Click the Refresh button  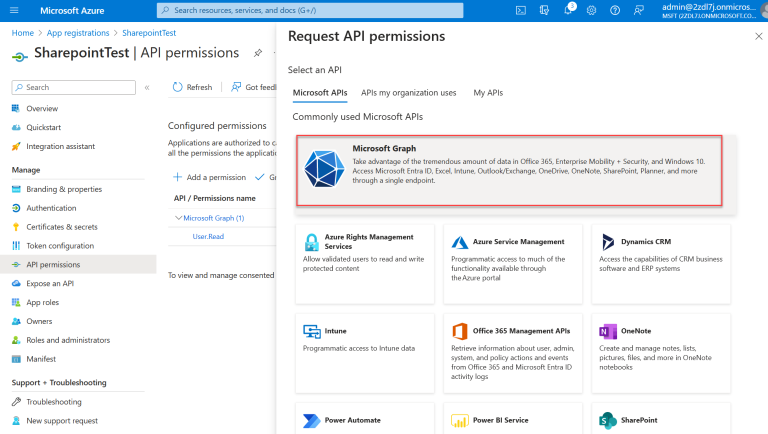(192, 87)
